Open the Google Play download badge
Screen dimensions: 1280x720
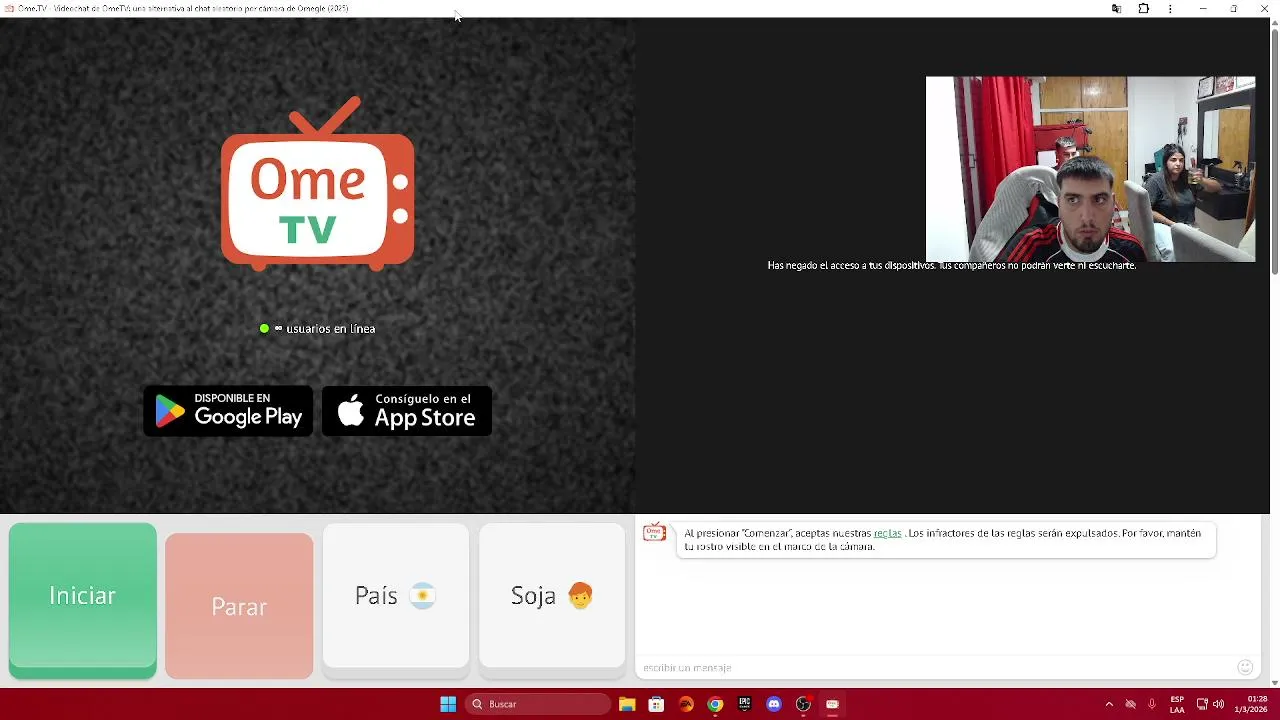(228, 410)
